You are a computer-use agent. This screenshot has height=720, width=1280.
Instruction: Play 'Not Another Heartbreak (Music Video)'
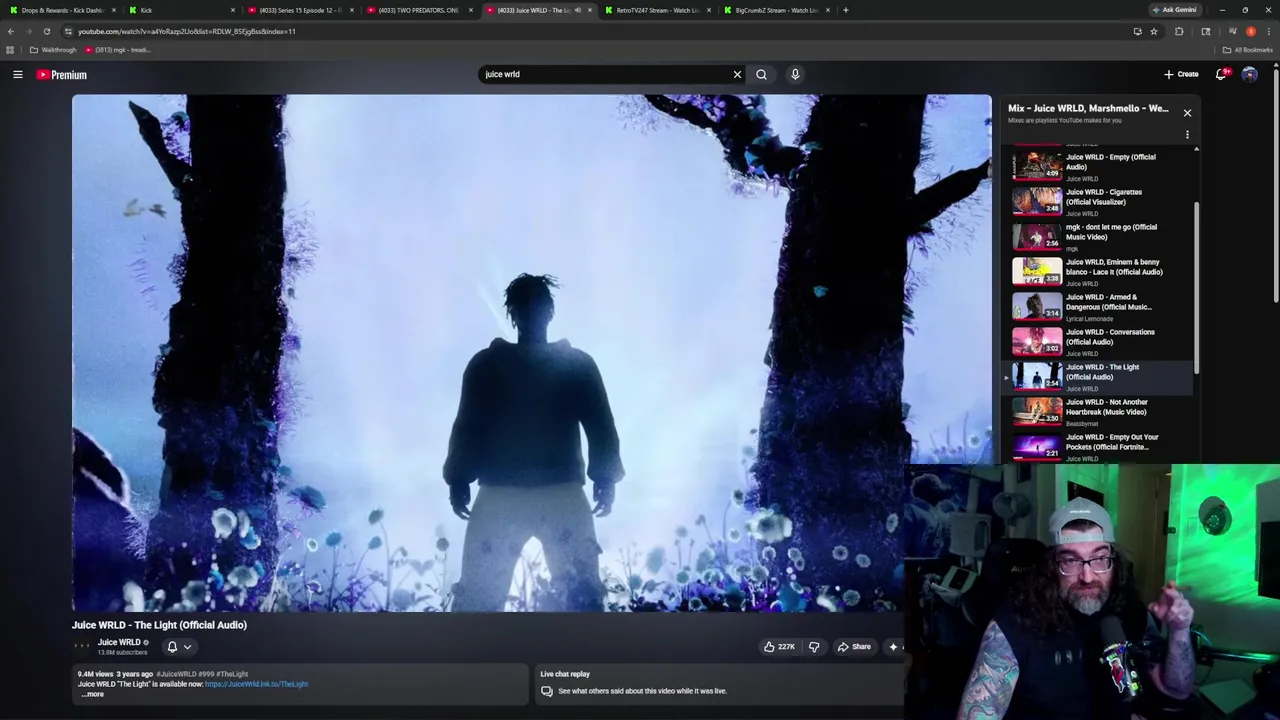click(x=1100, y=411)
